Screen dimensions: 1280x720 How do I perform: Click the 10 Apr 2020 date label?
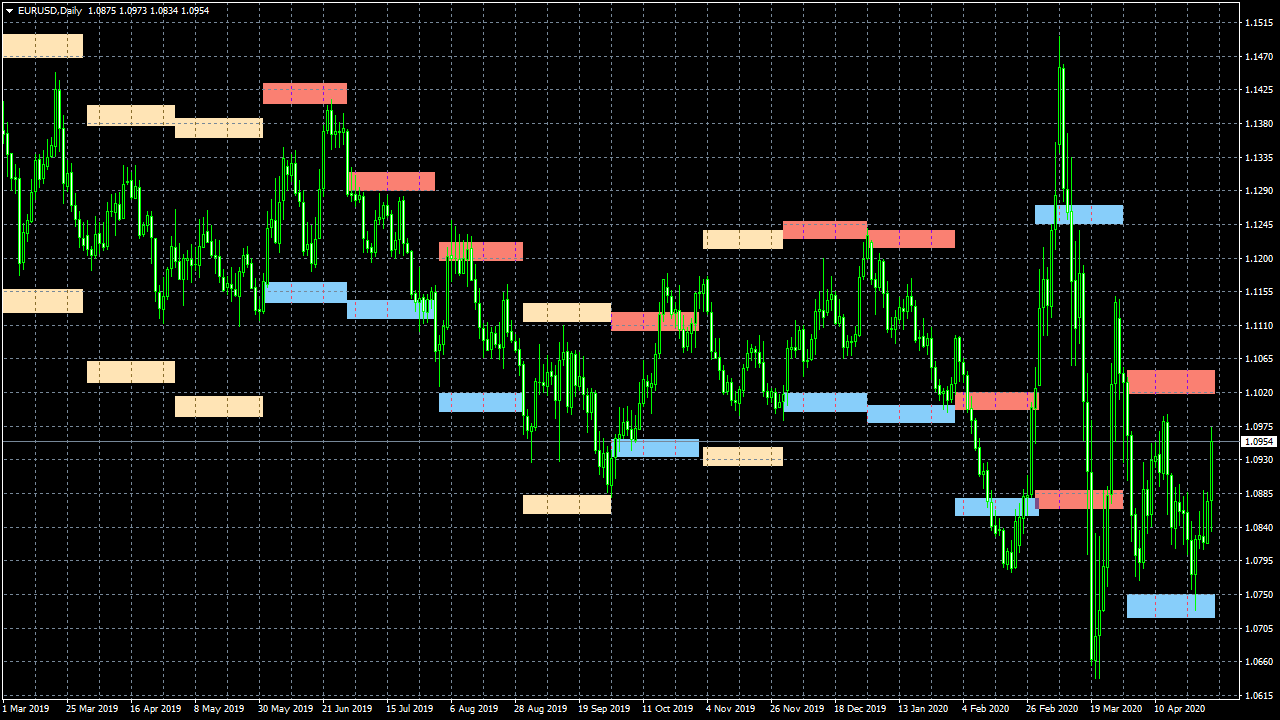click(1180, 709)
